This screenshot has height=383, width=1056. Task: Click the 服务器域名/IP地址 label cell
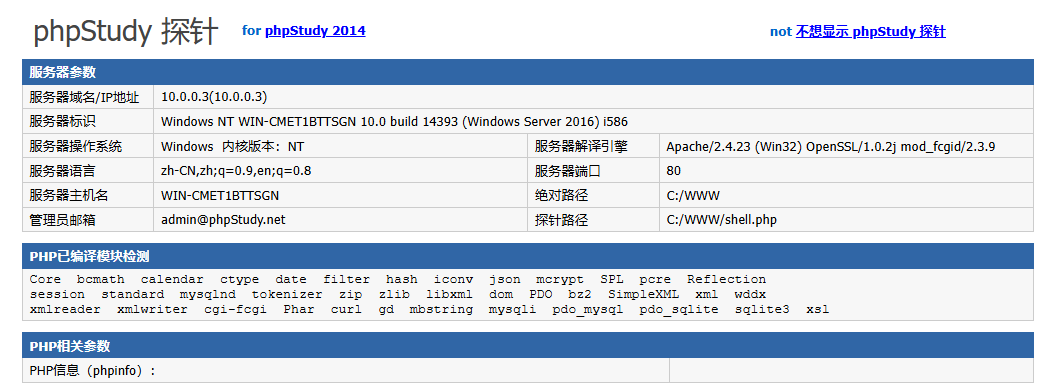click(88, 97)
